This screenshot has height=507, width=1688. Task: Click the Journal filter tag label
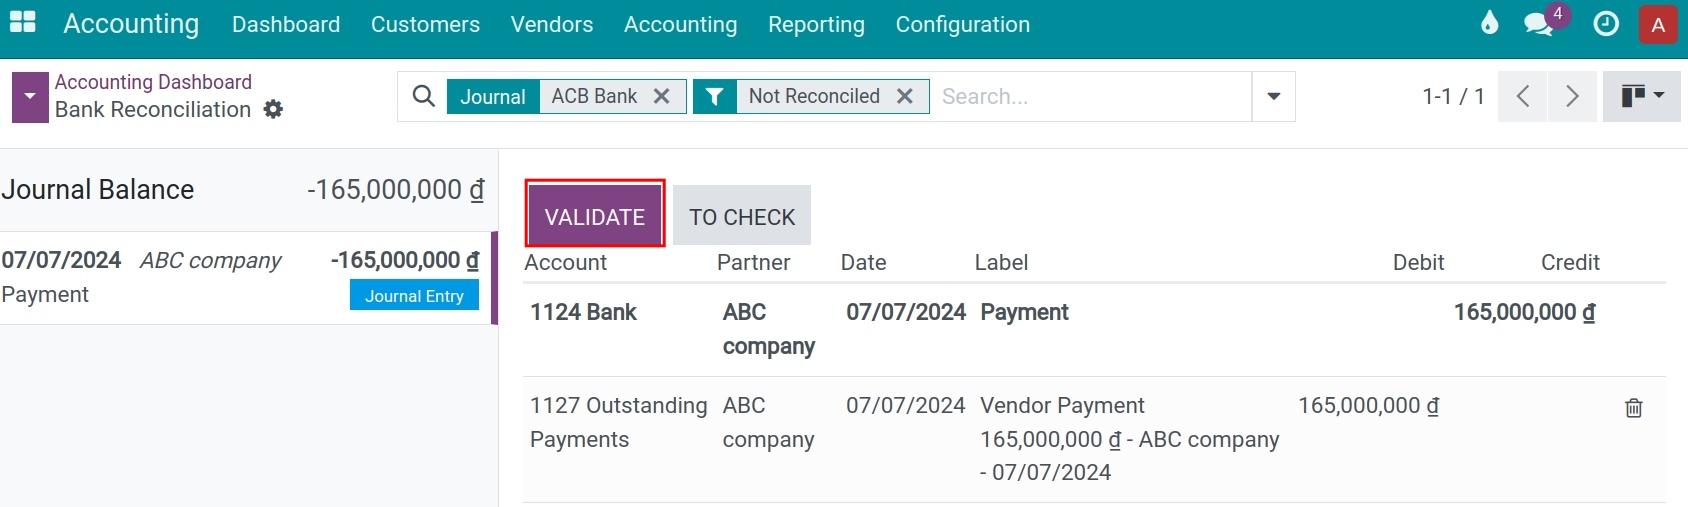click(493, 96)
